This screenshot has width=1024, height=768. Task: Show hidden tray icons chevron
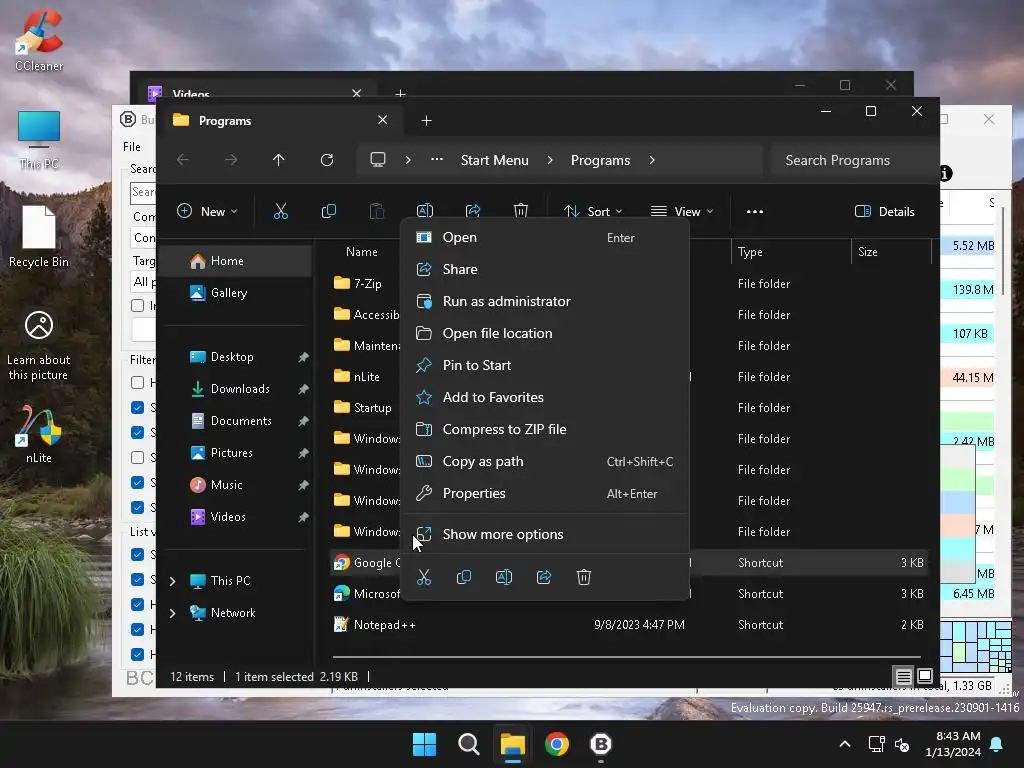point(844,744)
